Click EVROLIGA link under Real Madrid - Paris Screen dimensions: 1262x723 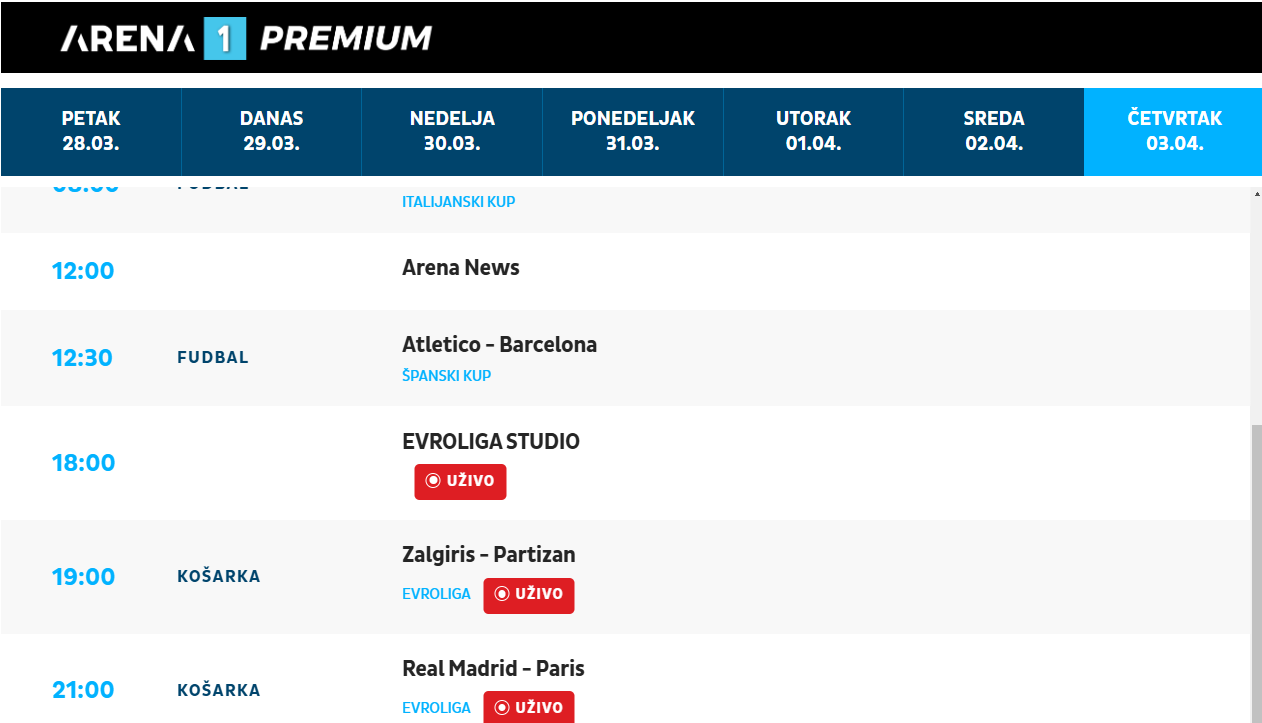[x=436, y=708]
